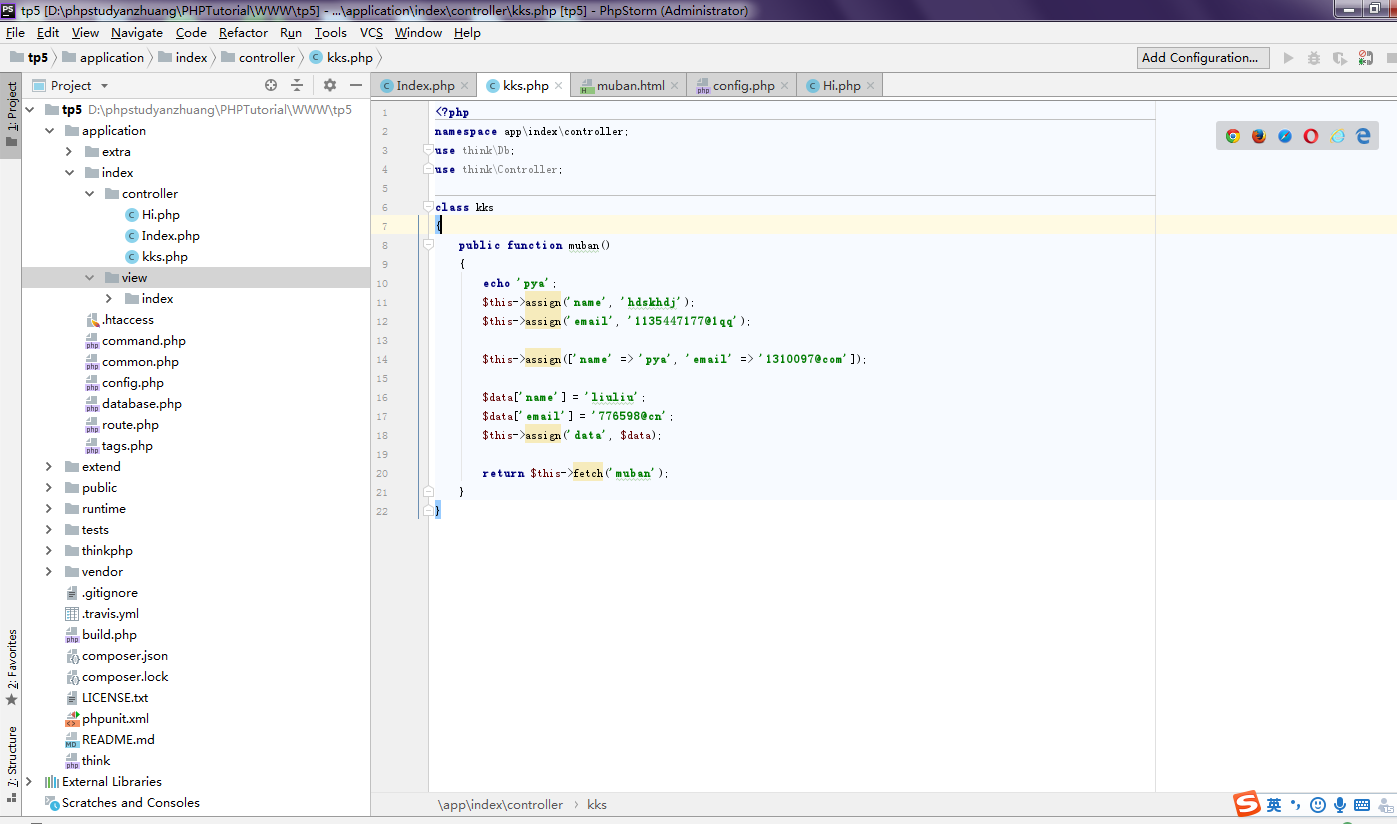Open in Chrome browser icon
The image size is (1397, 824).
(1233, 136)
